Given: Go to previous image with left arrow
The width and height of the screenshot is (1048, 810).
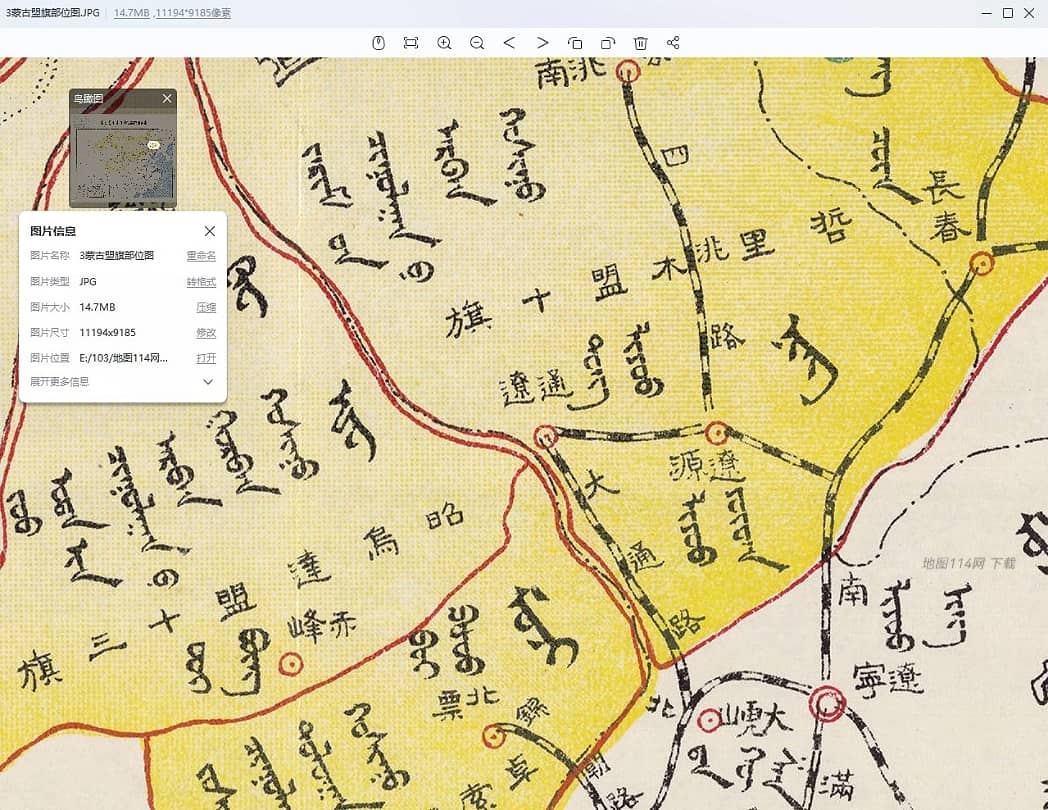Looking at the screenshot, I should (509, 43).
